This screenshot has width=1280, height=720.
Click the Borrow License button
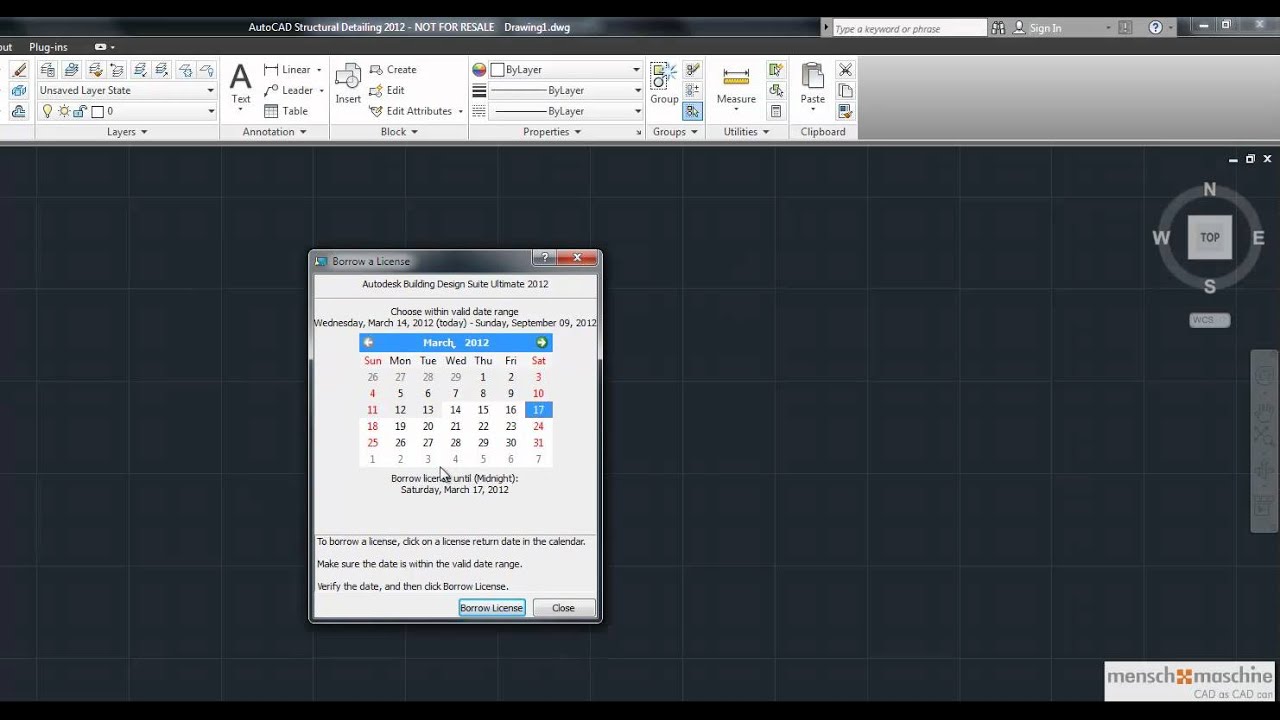[x=492, y=608]
